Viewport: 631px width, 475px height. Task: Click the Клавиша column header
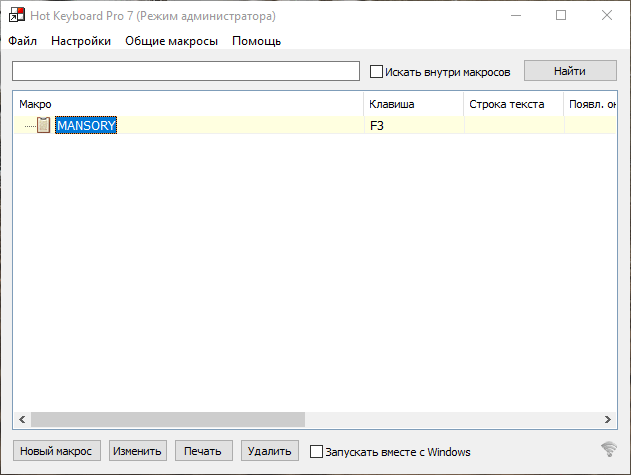pyautogui.click(x=414, y=104)
